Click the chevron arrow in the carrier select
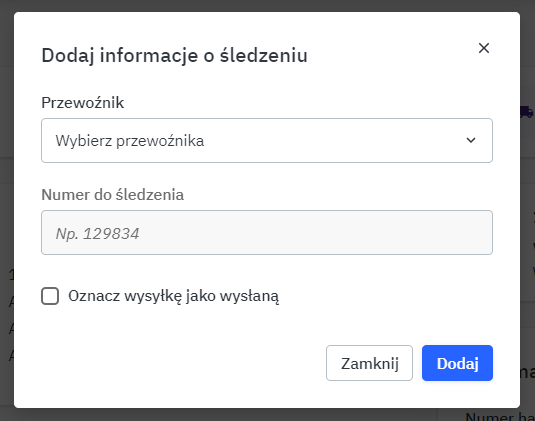This screenshot has width=535, height=421. point(471,140)
